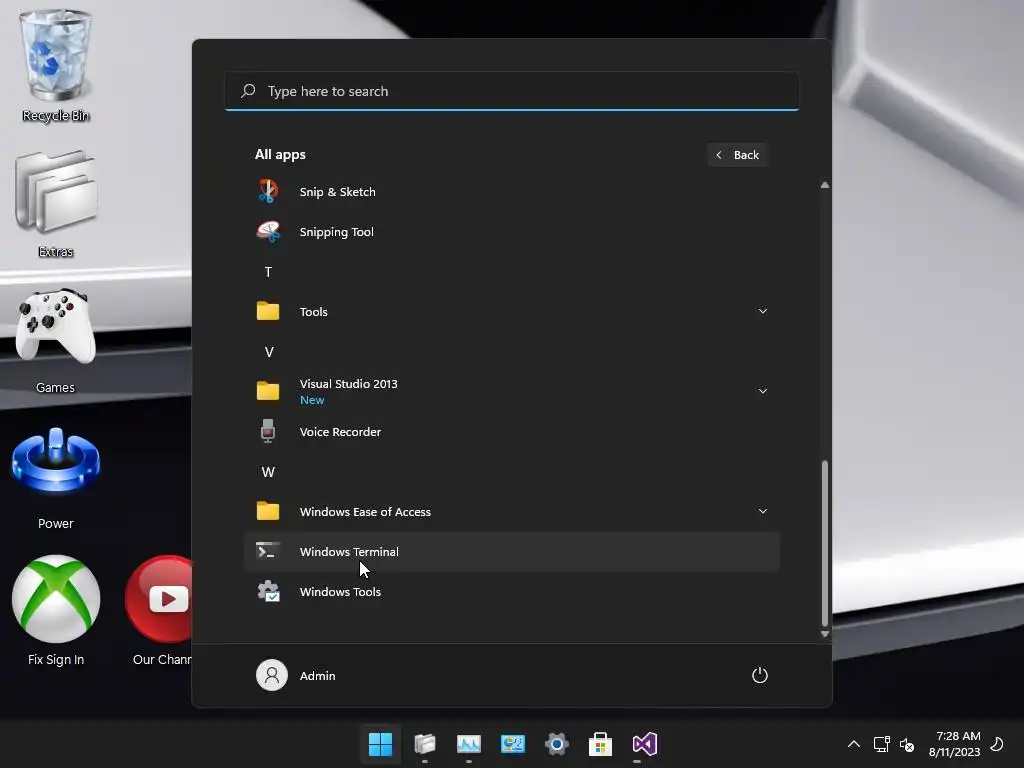
Task: Open the Extras desktop folder
Action: click(x=56, y=204)
